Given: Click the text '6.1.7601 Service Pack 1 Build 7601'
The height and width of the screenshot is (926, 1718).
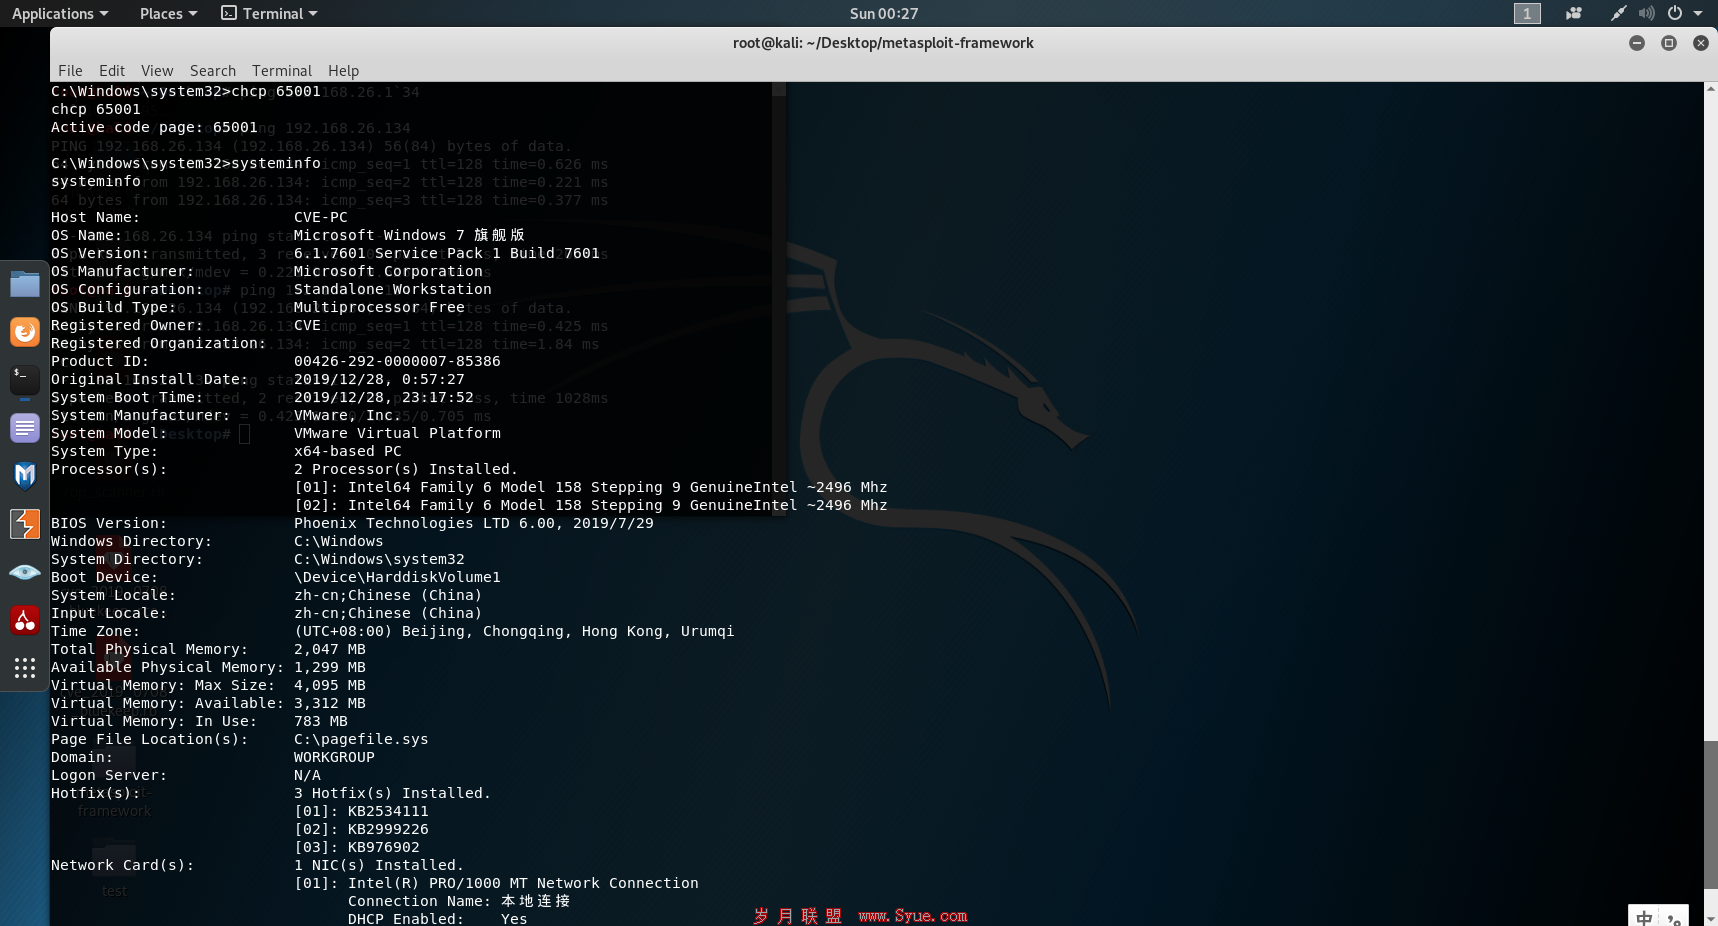Looking at the screenshot, I should point(447,253).
